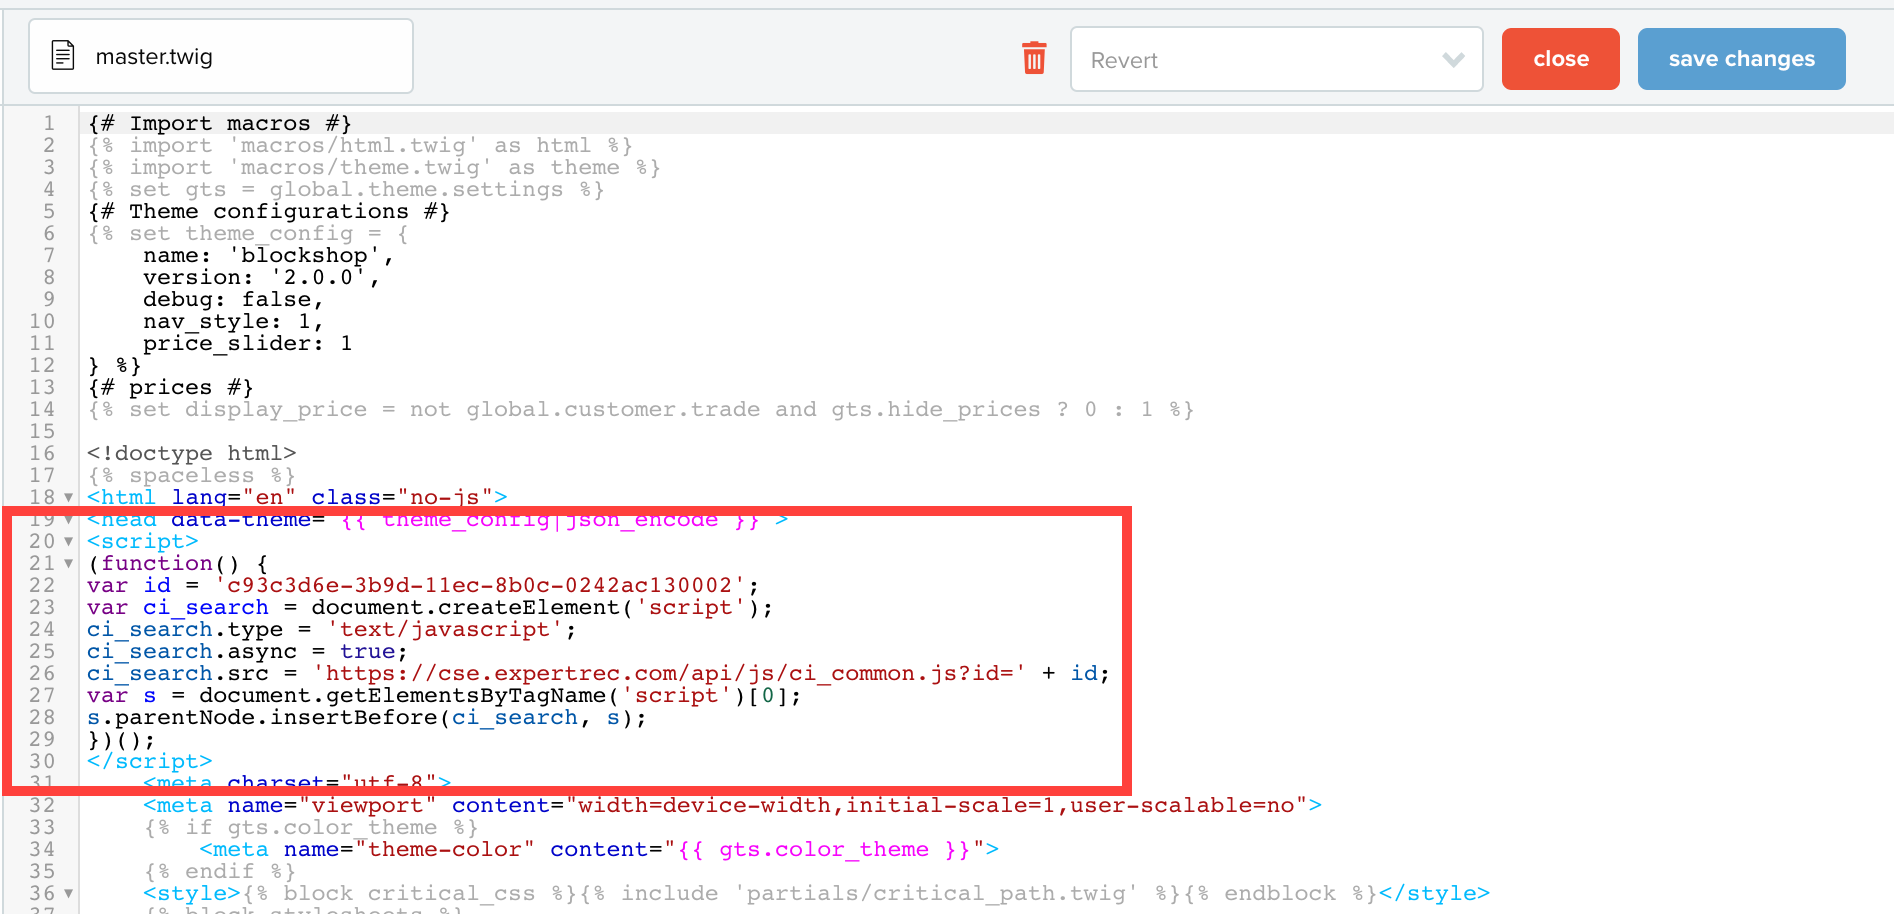
Task: Click the expertrec.com URL in ci_search.src line
Action: click(x=670, y=673)
